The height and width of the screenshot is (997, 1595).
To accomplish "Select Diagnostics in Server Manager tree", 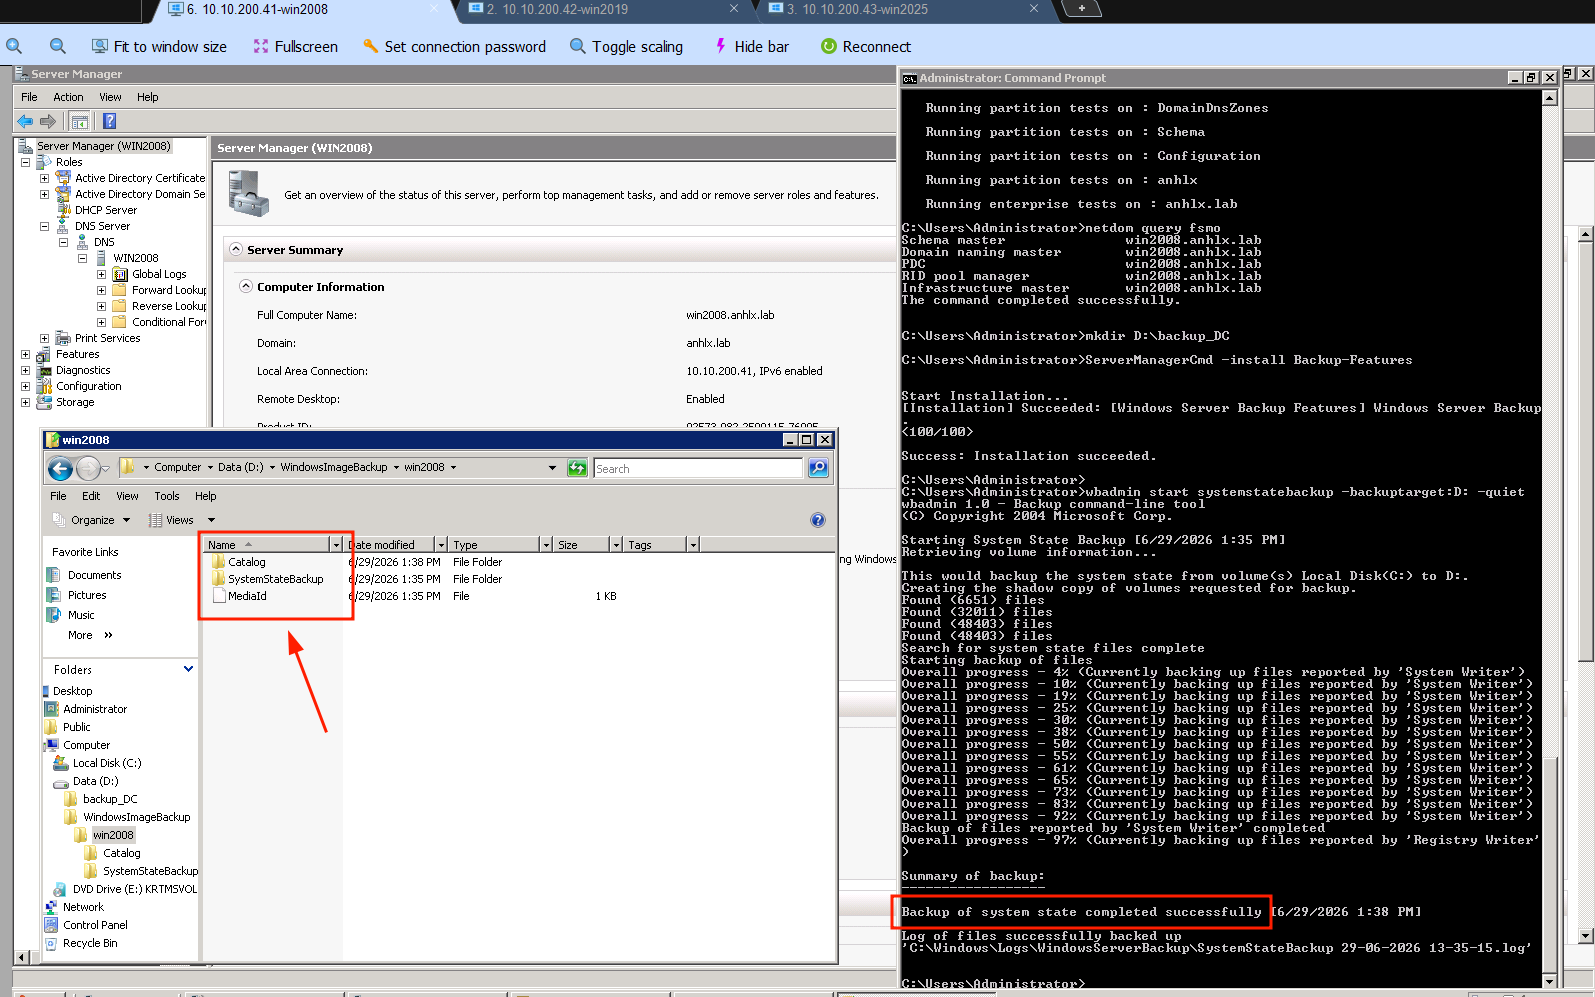I will pyautogui.click(x=83, y=370).
